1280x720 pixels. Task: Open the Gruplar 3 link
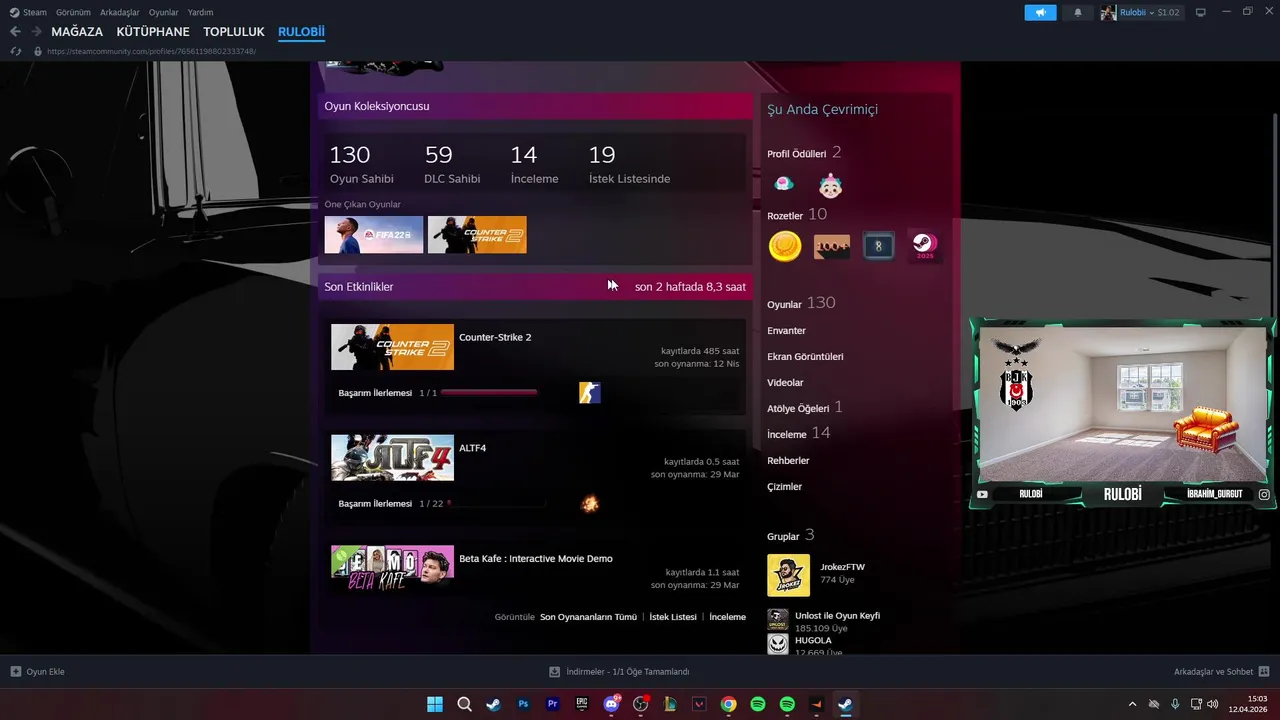coord(791,536)
